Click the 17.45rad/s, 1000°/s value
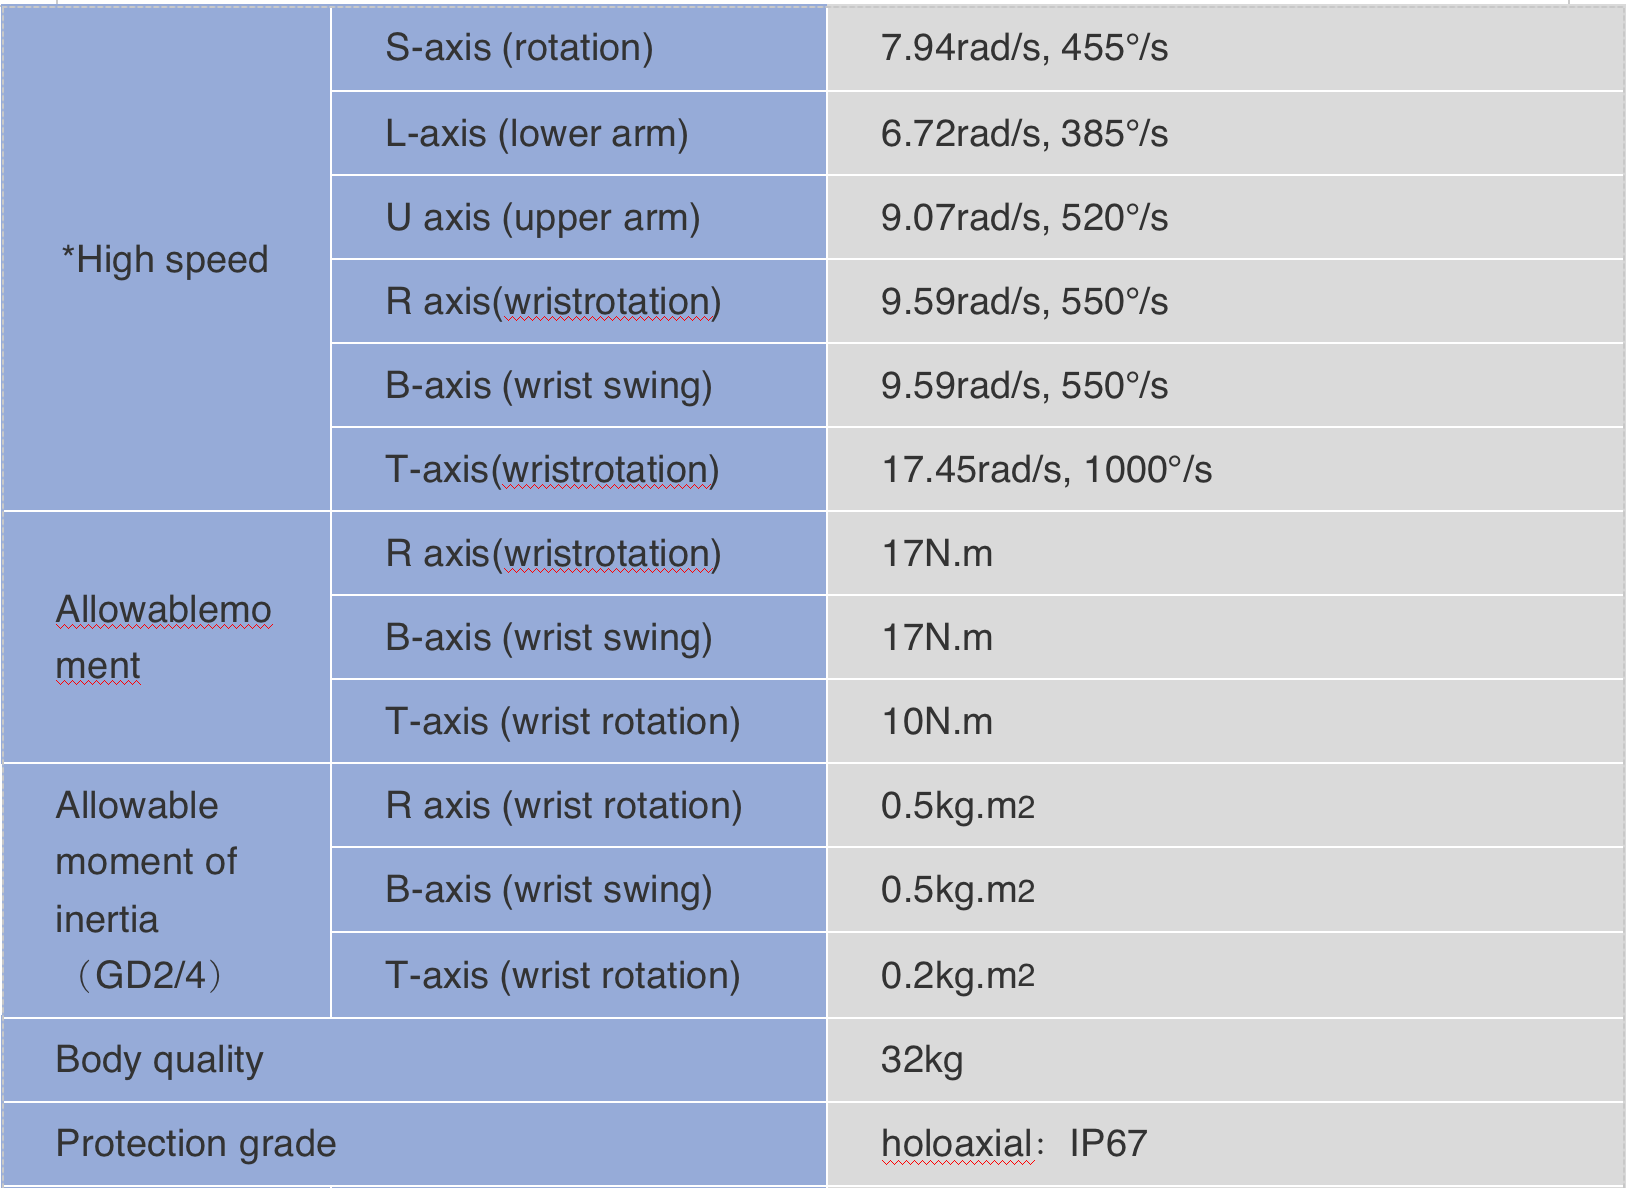This screenshot has height=1188, width=1626. [x=1046, y=469]
